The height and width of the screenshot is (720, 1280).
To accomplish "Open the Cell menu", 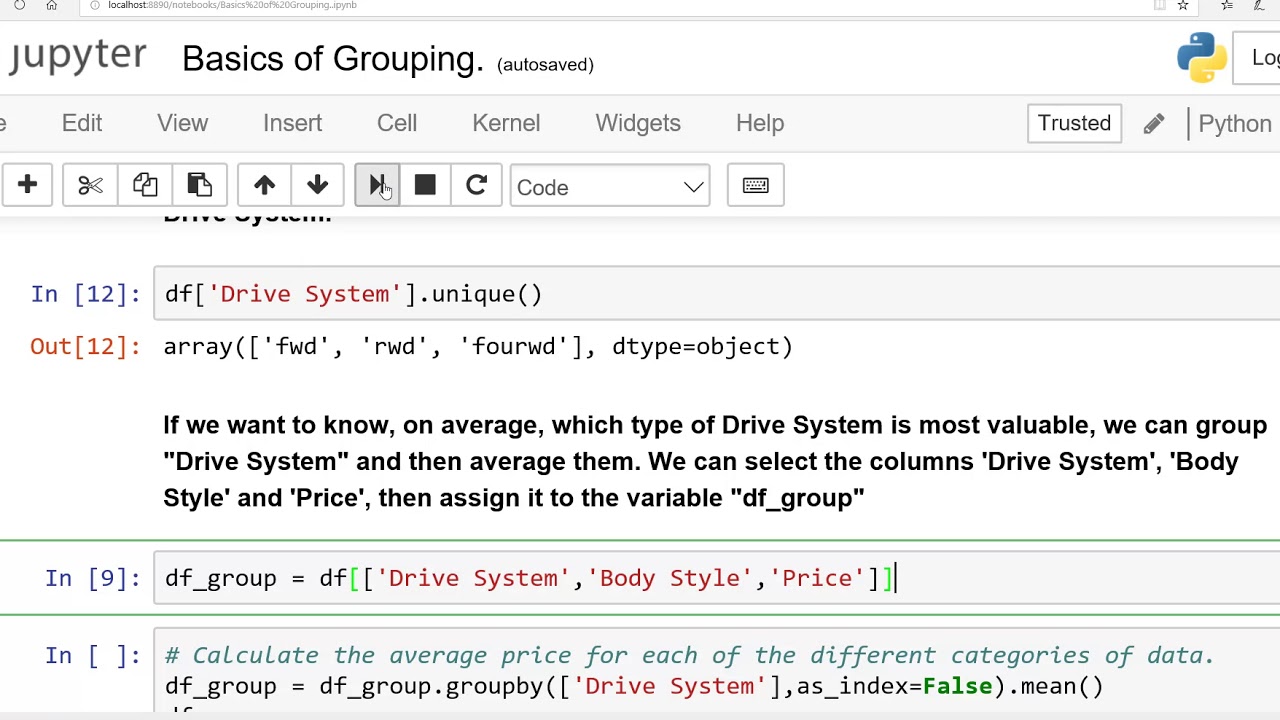I will [397, 123].
